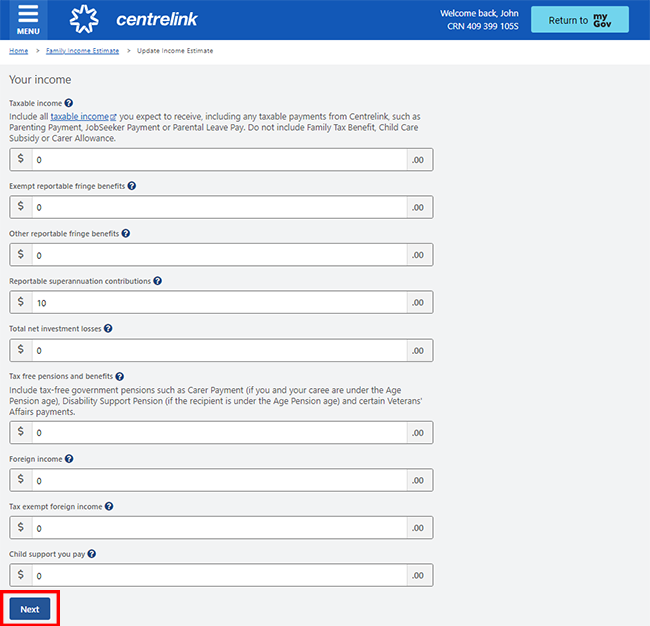Open the MENU hamburger icon
Image resolution: width=650 pixels, height=626 pixels.
28,19
